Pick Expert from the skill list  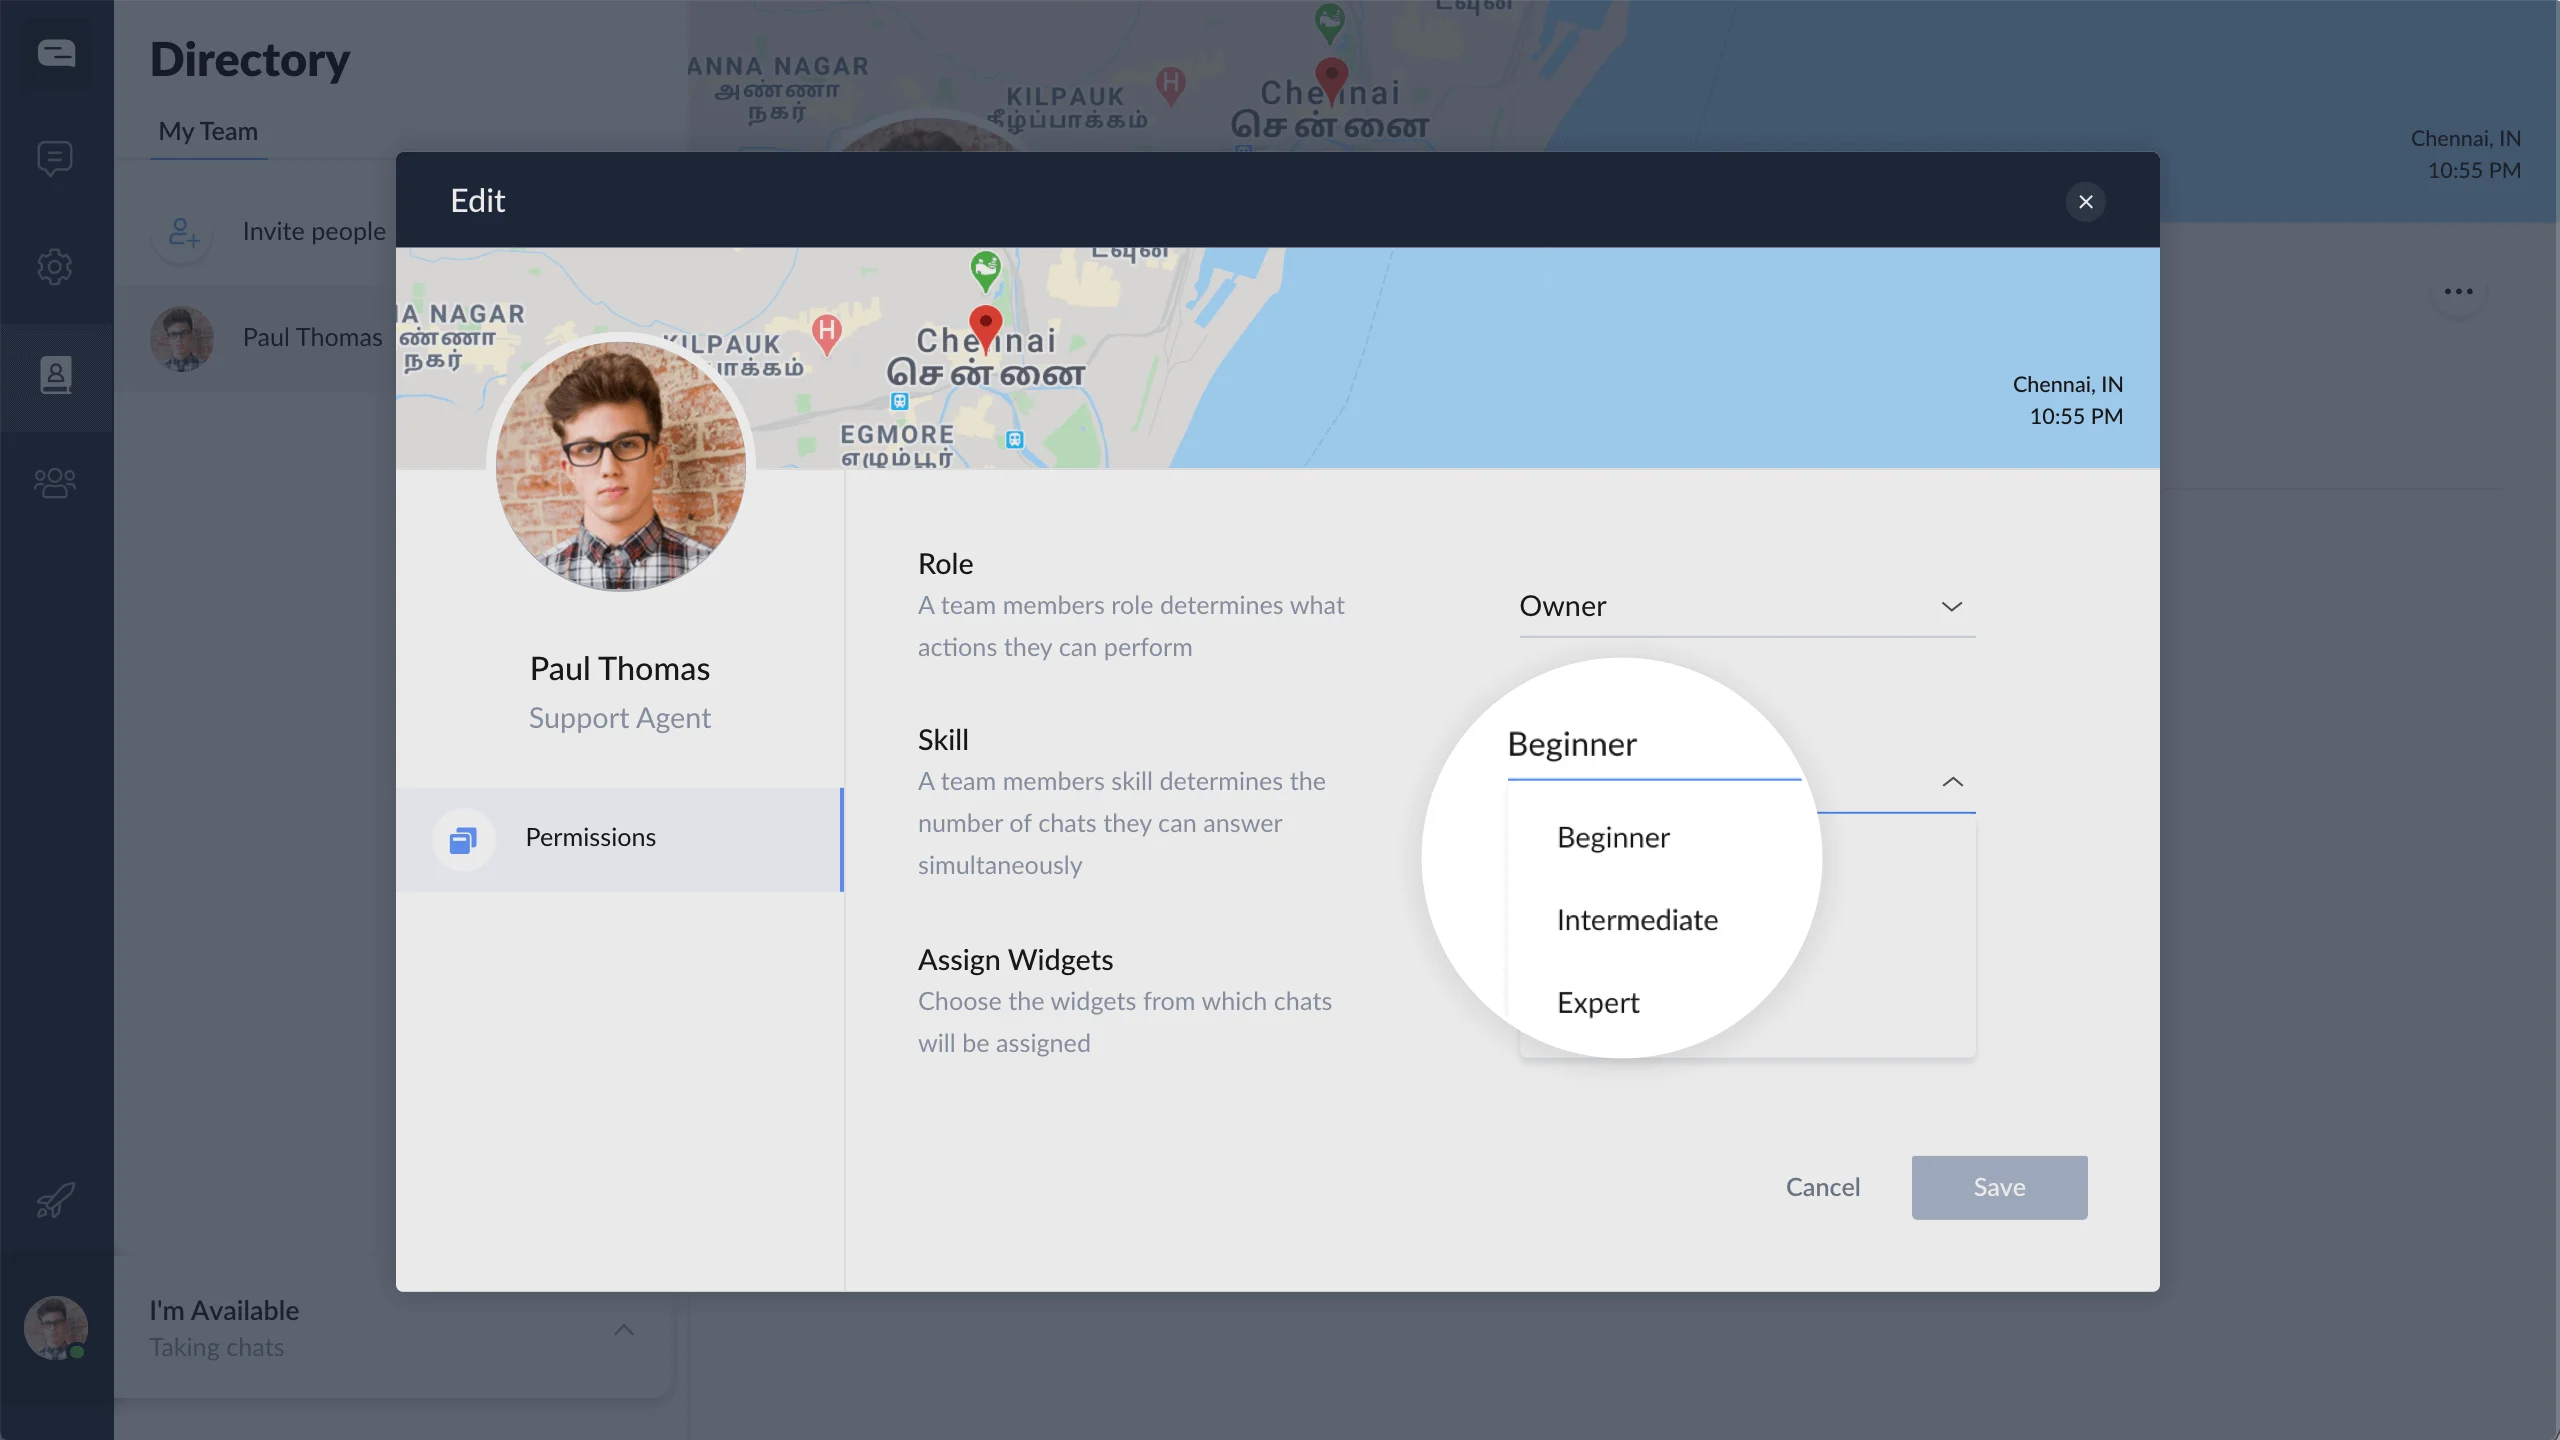pos(1597,1003)
